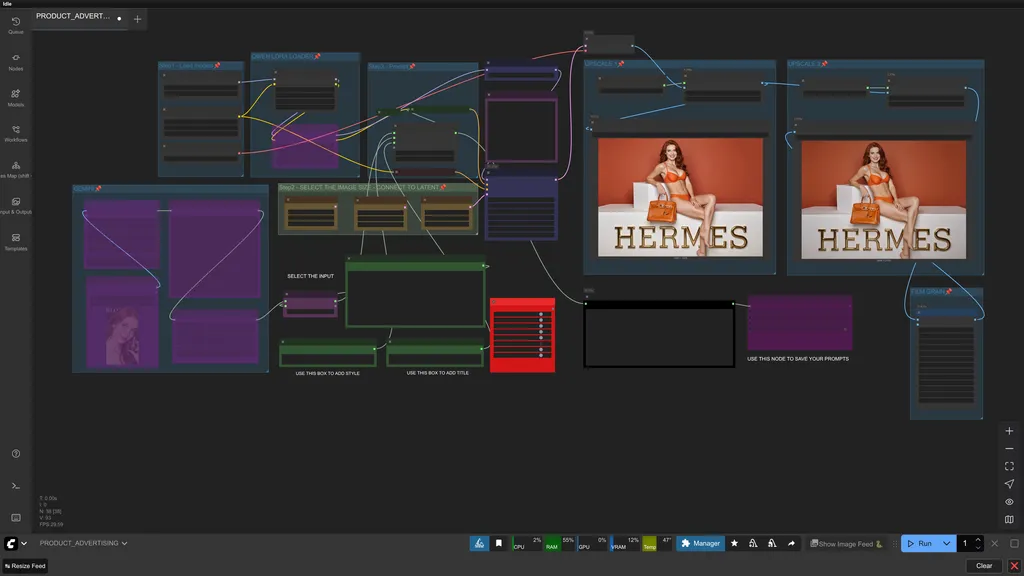Click the second free memory icon
Image resolution: width=1024 pixels, height=576 pixels.
[x=772, y=543]
